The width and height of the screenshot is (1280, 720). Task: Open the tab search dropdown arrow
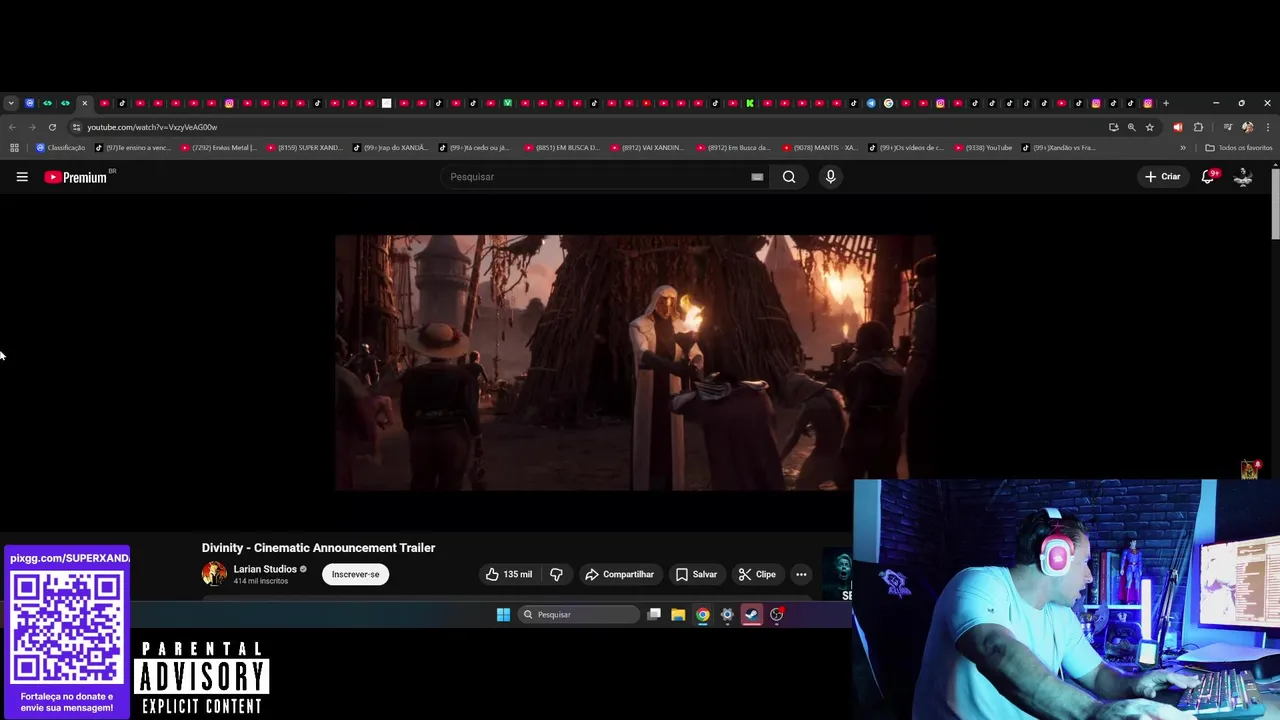click(x=11, y=103)
